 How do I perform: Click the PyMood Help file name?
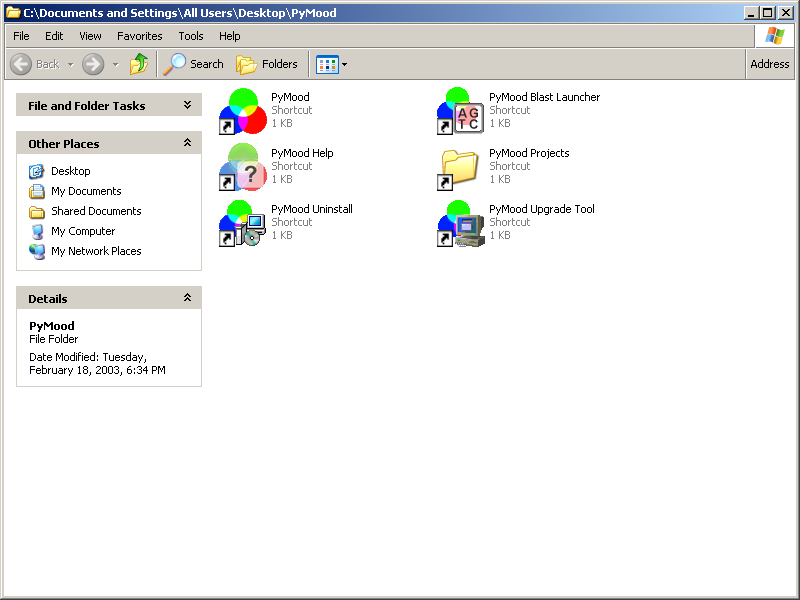tap(302, 153)
